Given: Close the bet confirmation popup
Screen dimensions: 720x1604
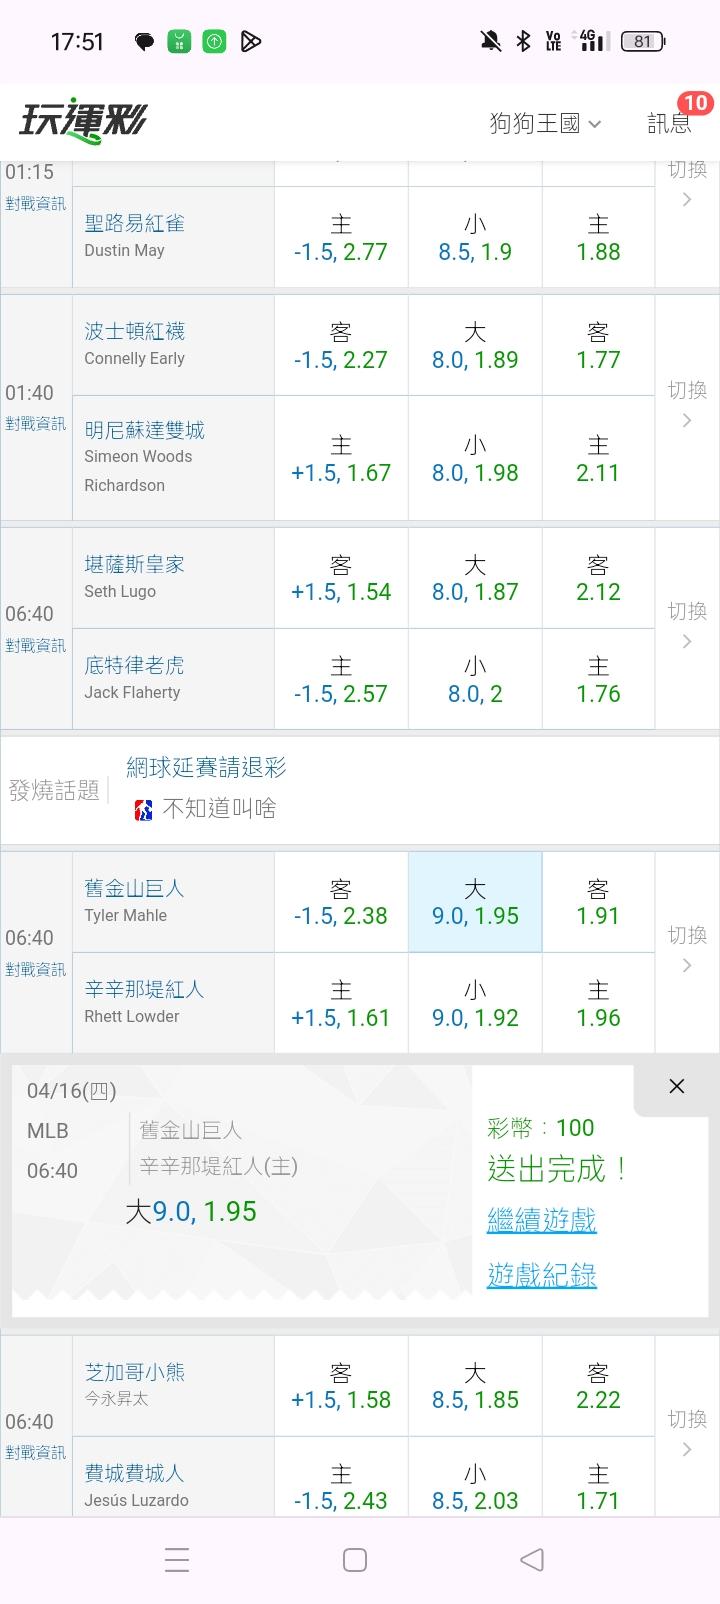Looking at the screenshot, I should [x=676, y=1086].
